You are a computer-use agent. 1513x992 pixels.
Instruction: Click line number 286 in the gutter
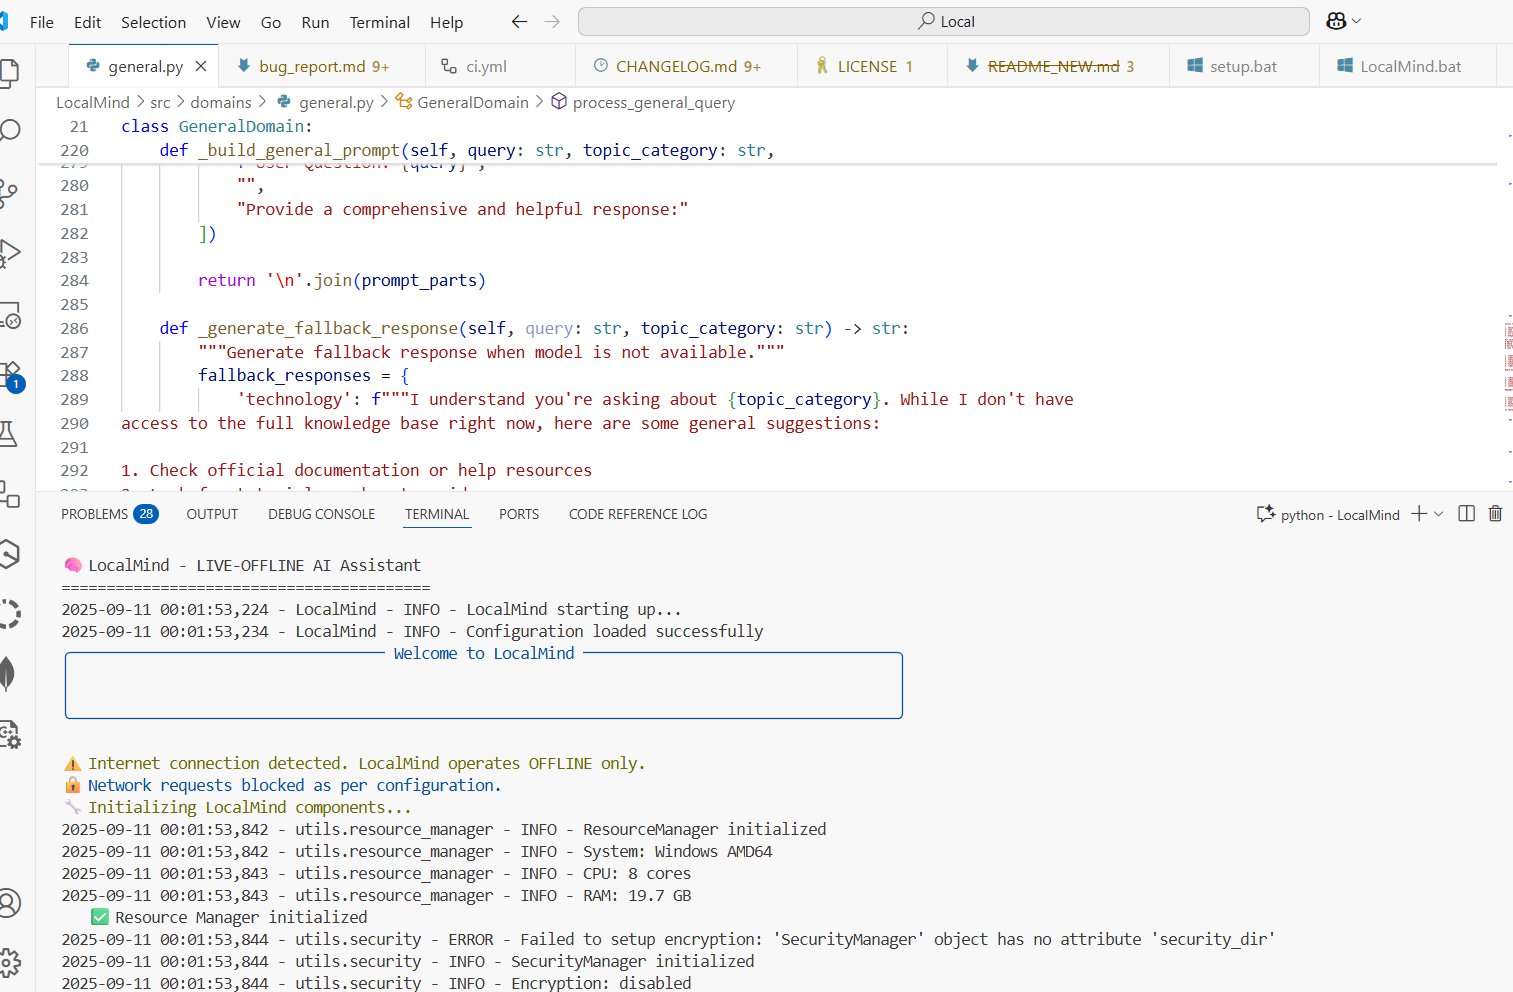(x=74, y=328)
